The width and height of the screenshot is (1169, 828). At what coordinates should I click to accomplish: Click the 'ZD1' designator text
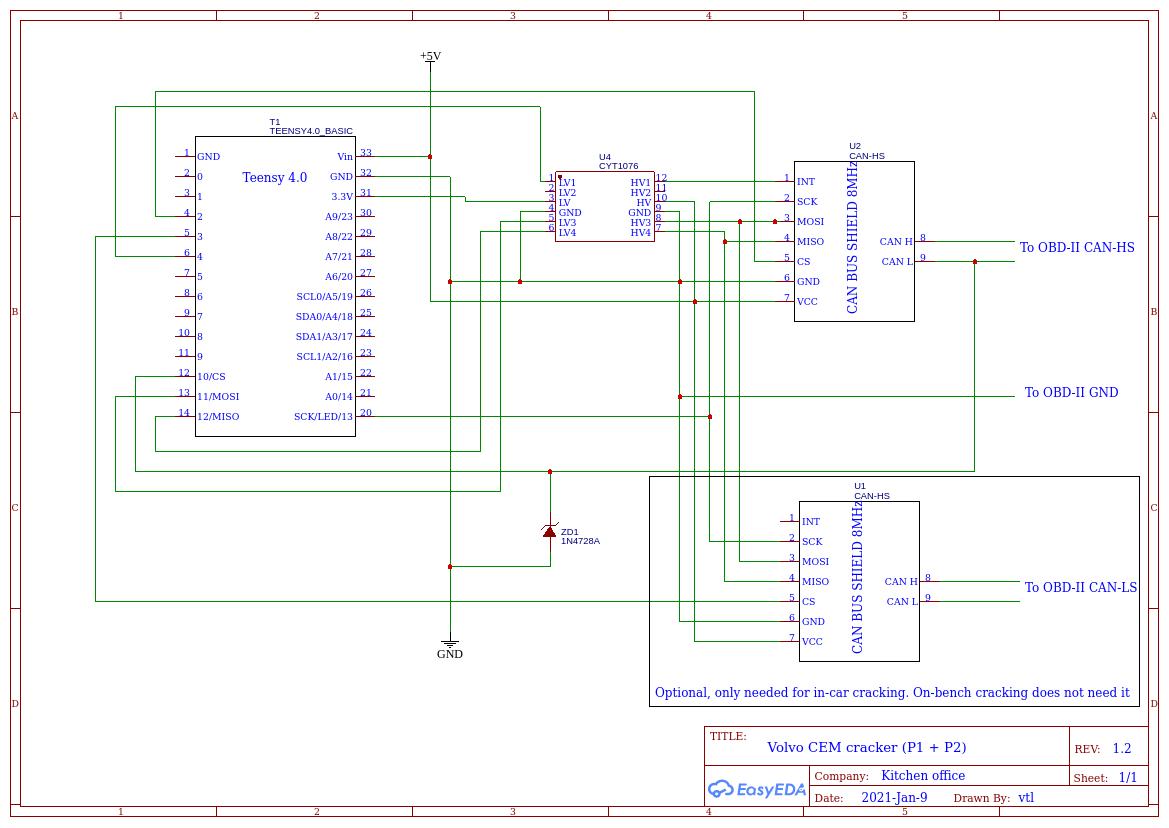(570, 532)
